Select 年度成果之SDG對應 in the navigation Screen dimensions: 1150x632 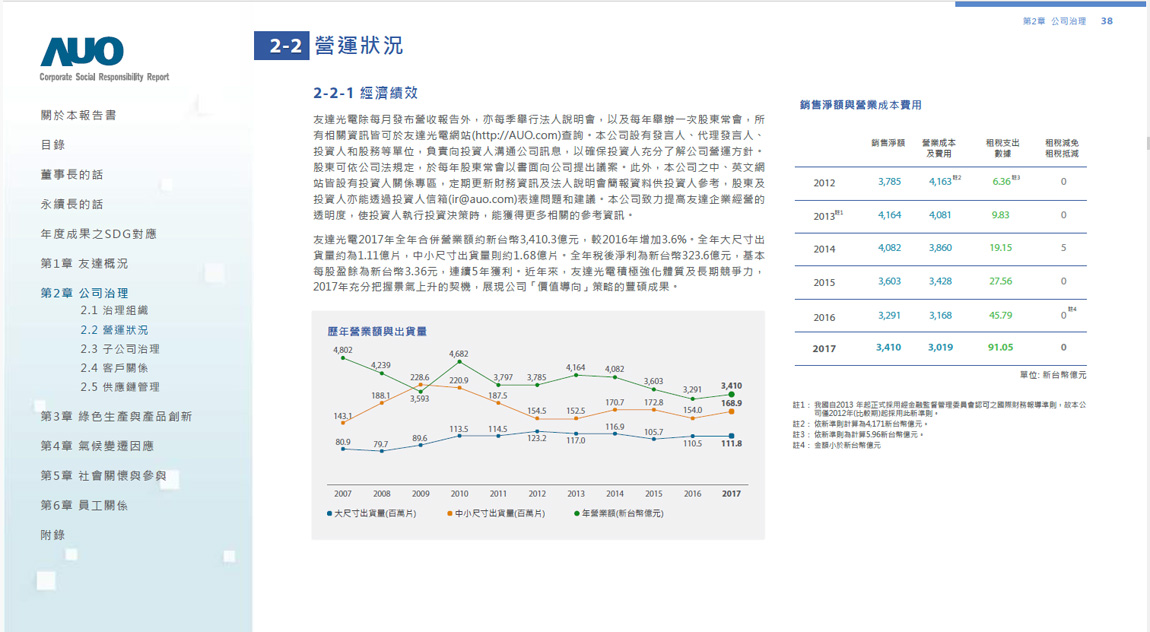(99, 234)
